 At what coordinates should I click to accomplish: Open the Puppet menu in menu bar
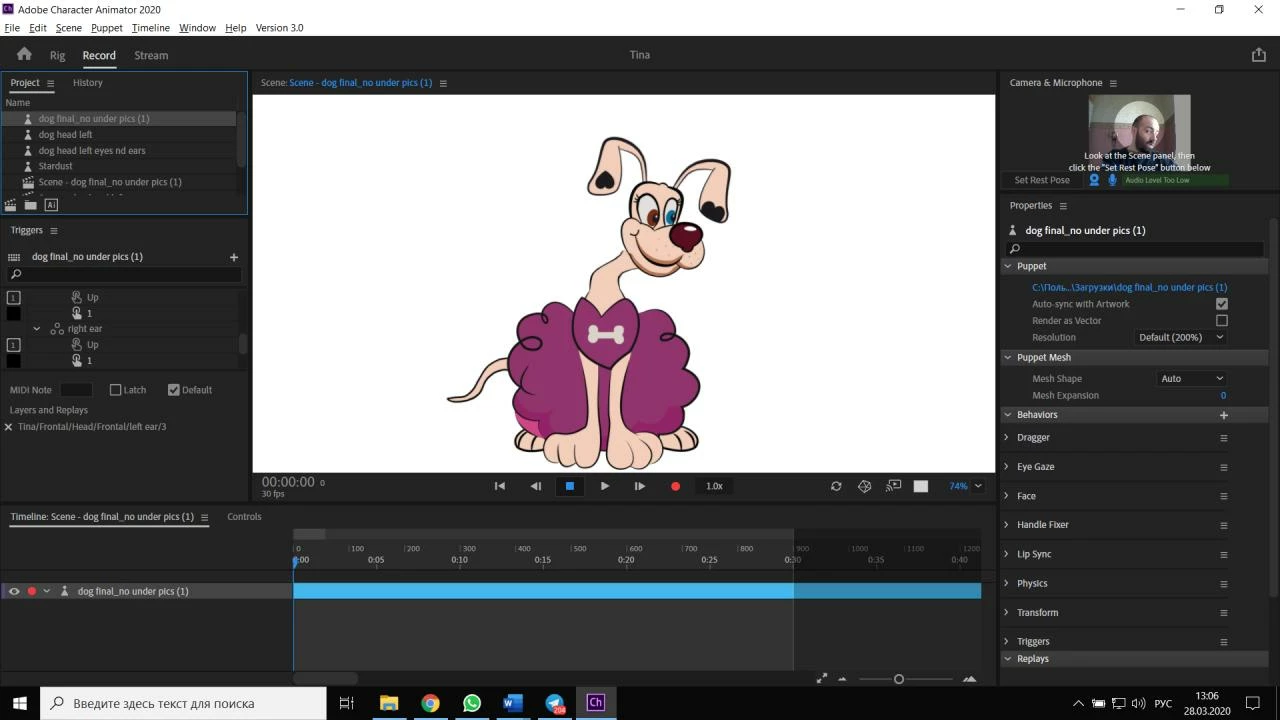click(x=106, y=28)
